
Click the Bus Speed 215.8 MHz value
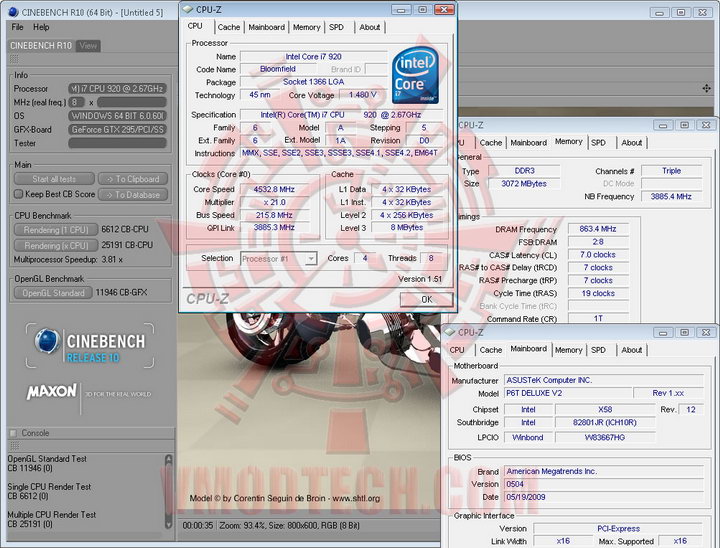tap(274, 215)
